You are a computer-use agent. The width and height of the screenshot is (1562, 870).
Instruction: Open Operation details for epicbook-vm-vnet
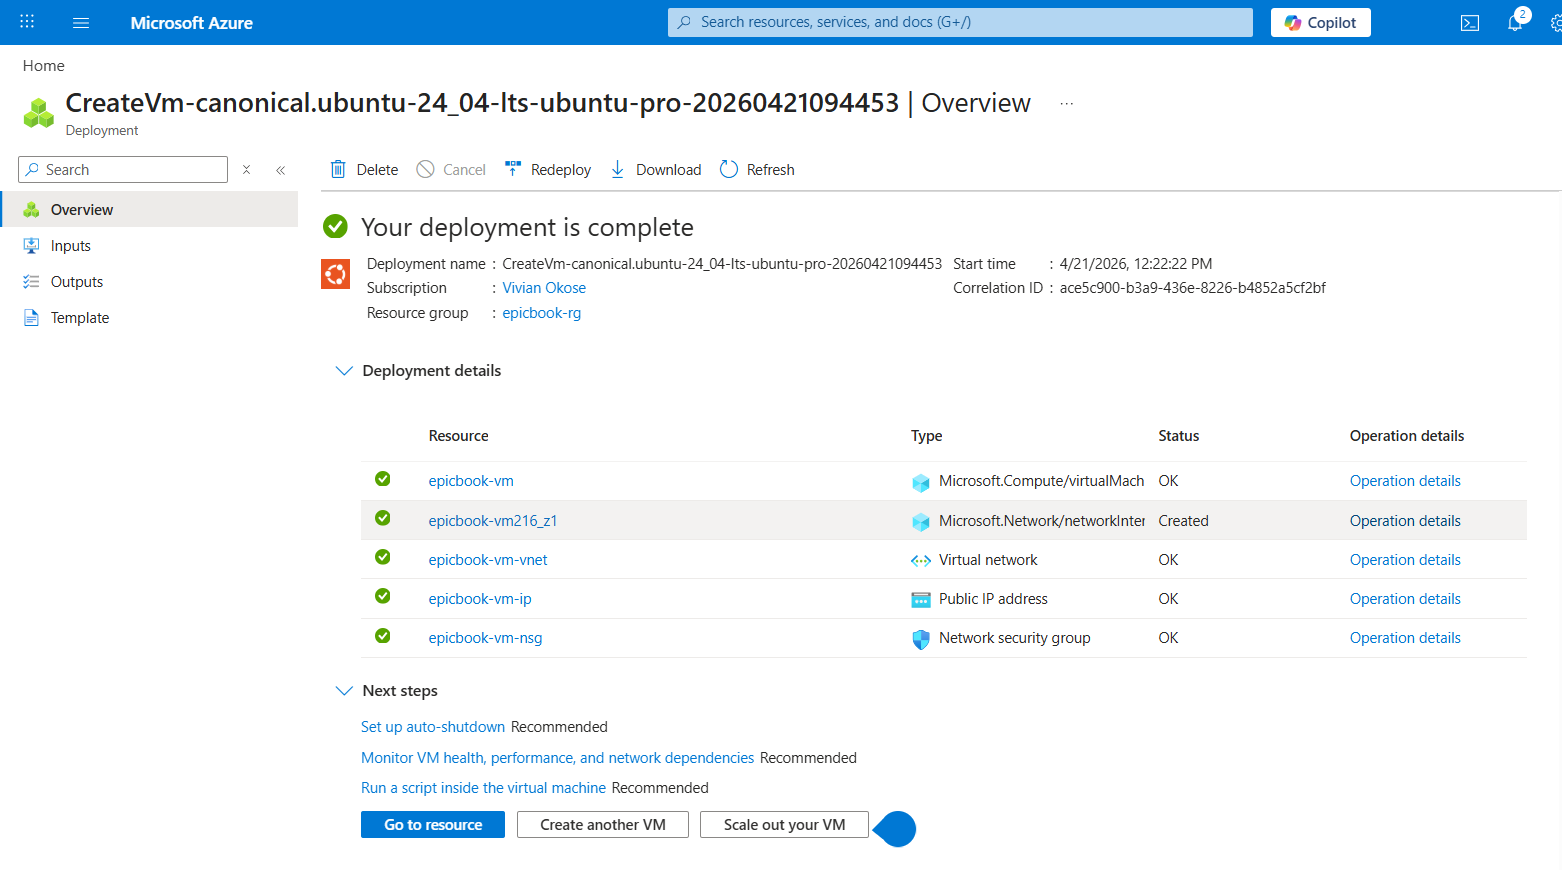coord(1405,560)
